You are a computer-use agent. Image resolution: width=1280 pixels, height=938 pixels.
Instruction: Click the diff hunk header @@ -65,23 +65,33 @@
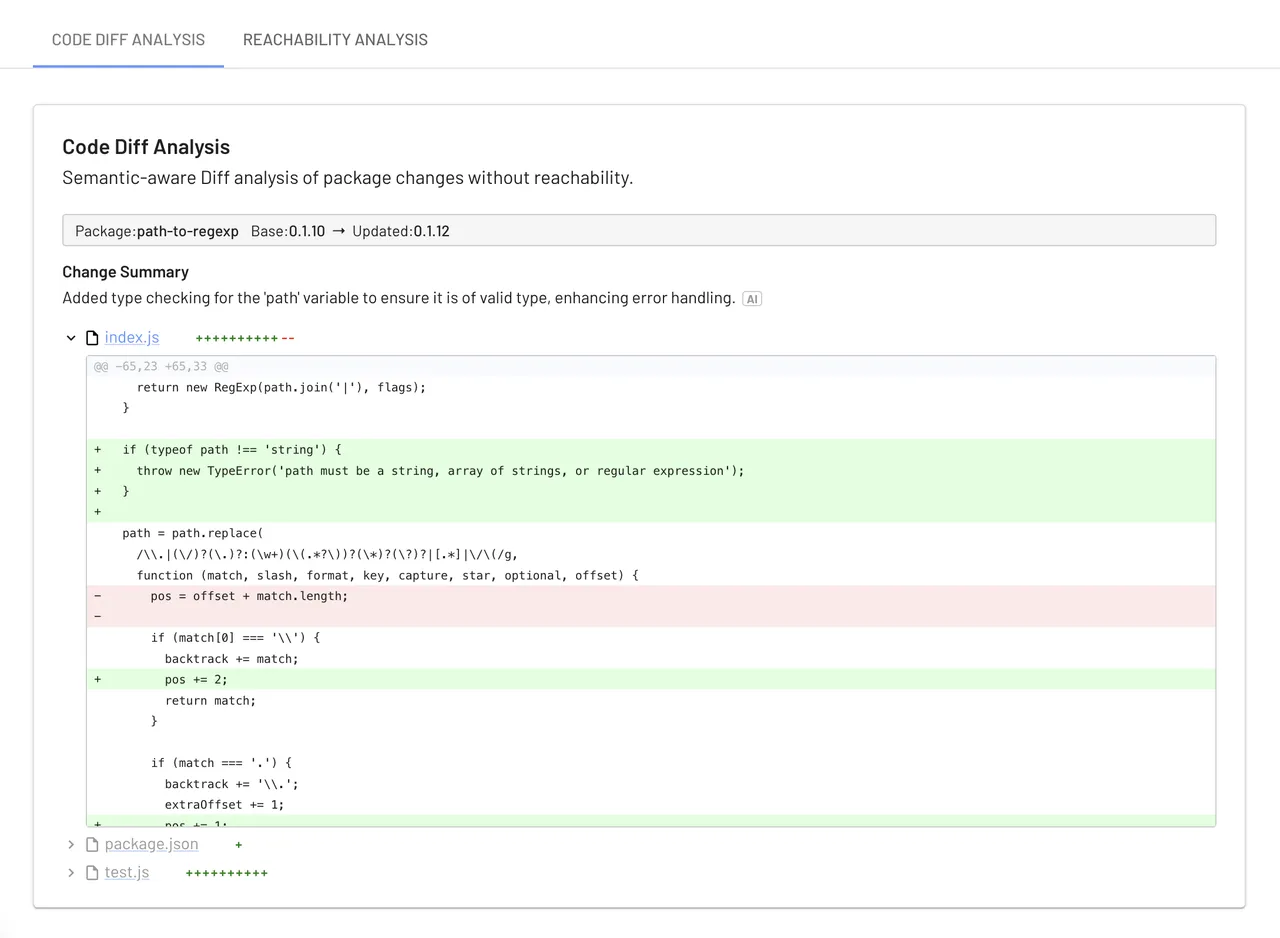[x=161, y=367]
